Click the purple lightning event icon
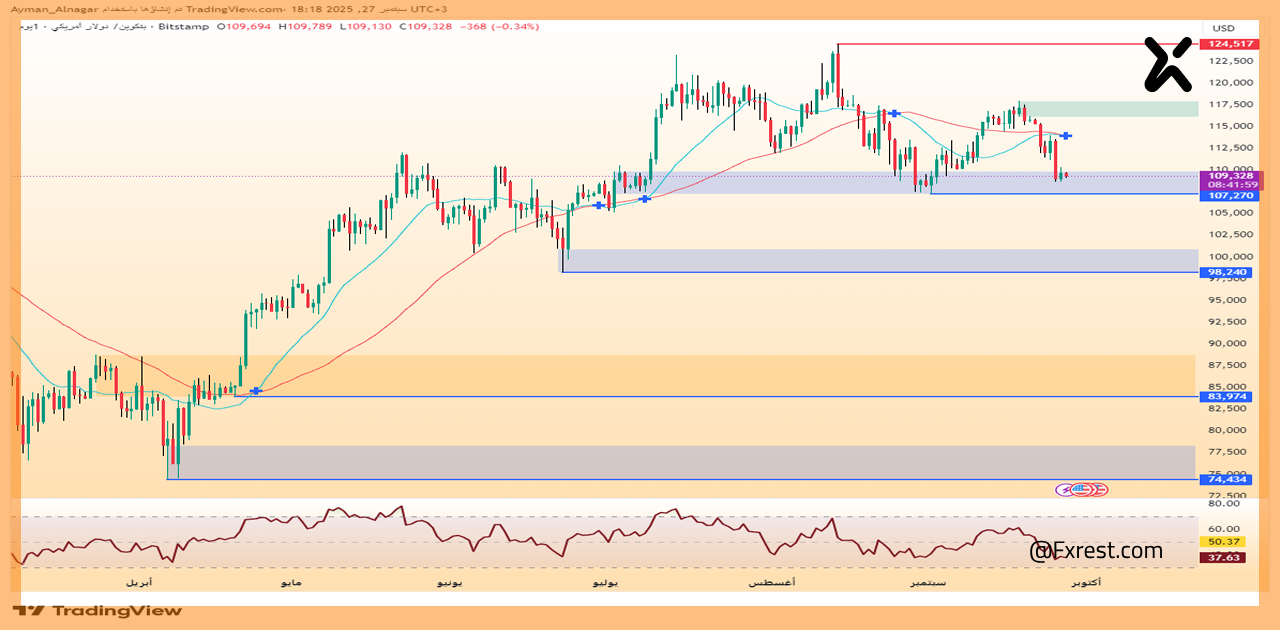 tap(1068, 489)
